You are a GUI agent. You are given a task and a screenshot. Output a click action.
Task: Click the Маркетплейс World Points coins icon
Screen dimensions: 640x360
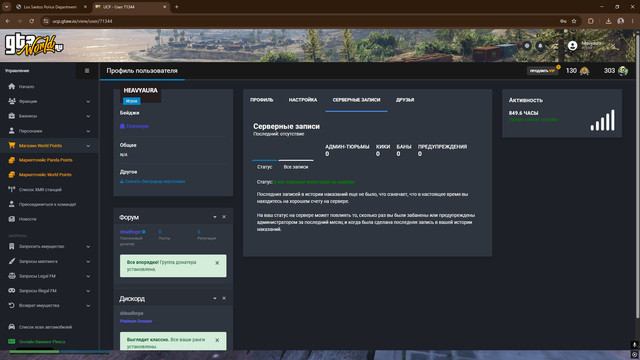[11, 175]
